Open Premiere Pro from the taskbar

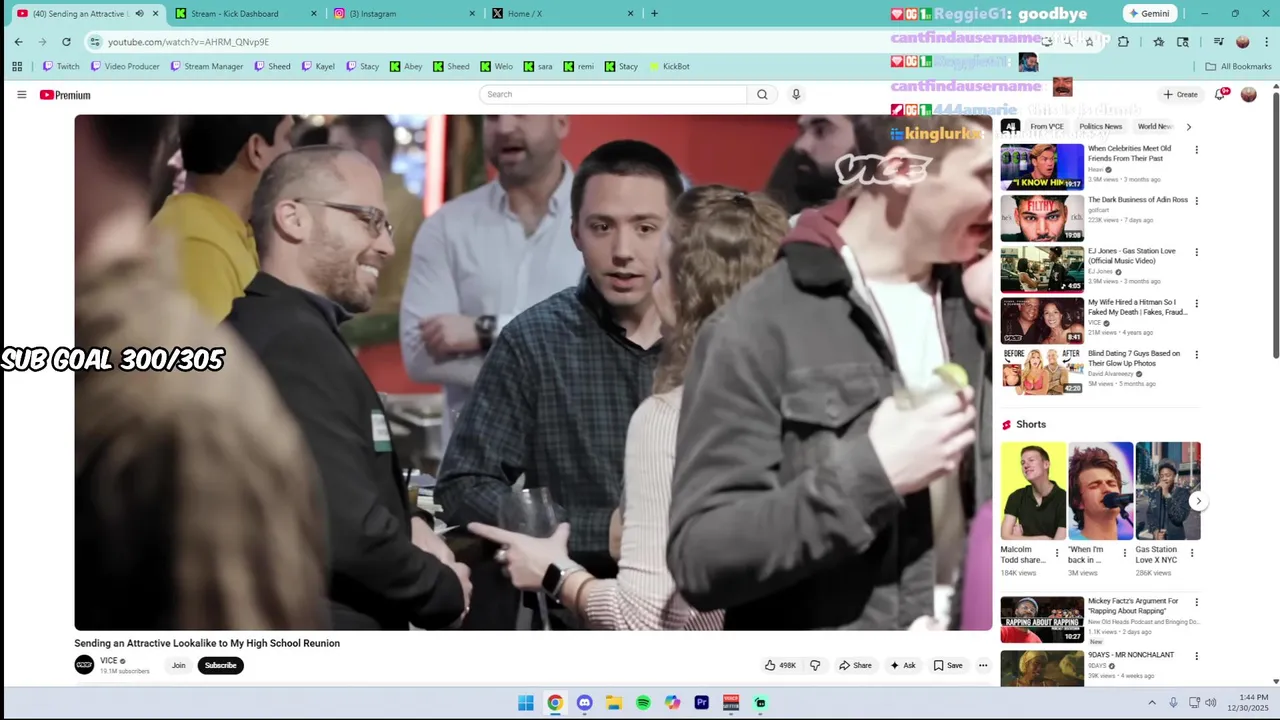(x=702, y=703)
